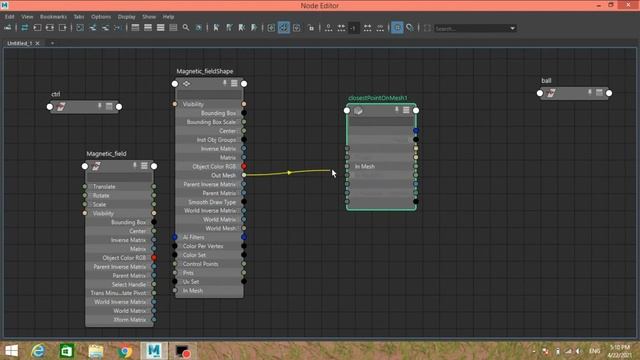Toggle grid snapping magnet icon
640x360 pixels.
click(x=410, y=28)
